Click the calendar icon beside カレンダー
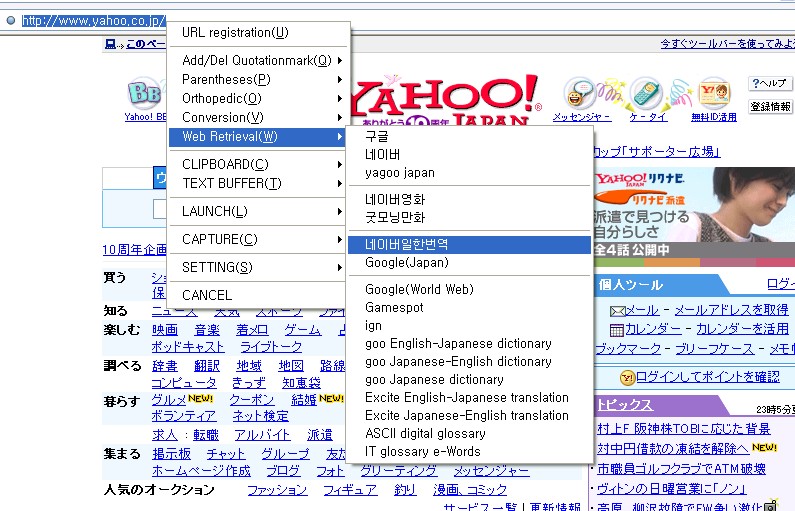 click(616, 331)
